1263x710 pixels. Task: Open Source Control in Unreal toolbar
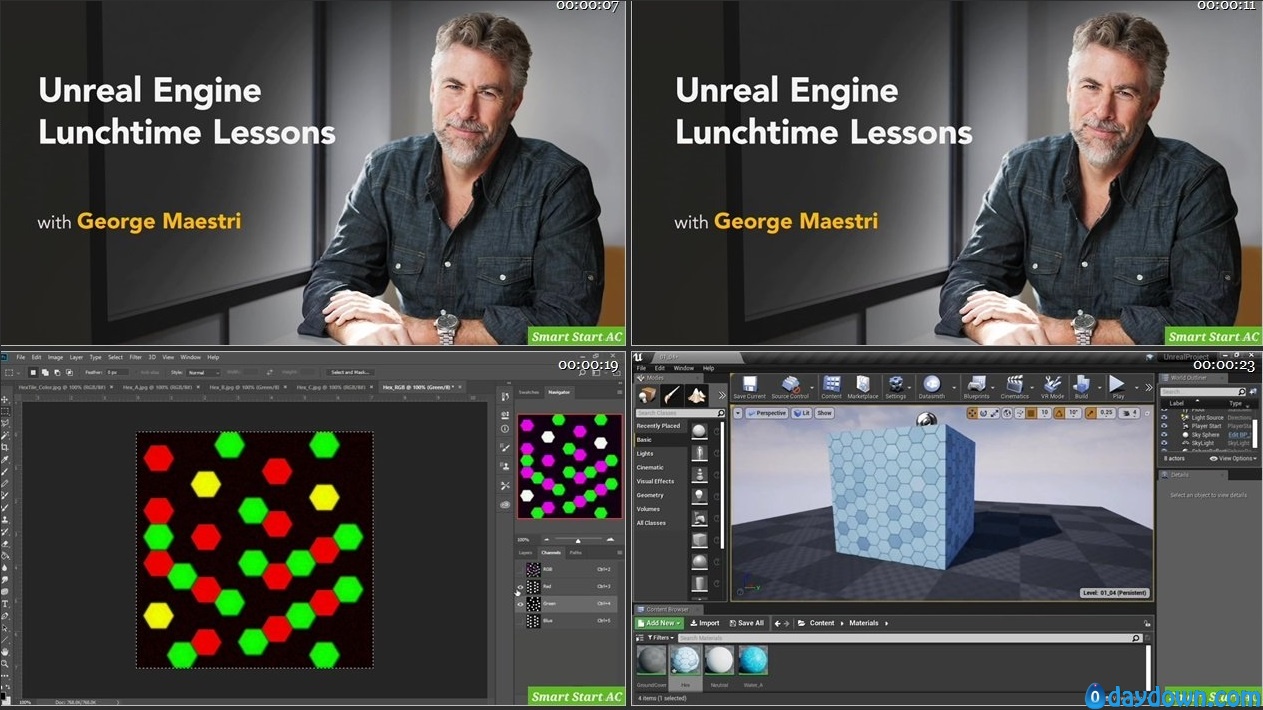pos(790,388)
